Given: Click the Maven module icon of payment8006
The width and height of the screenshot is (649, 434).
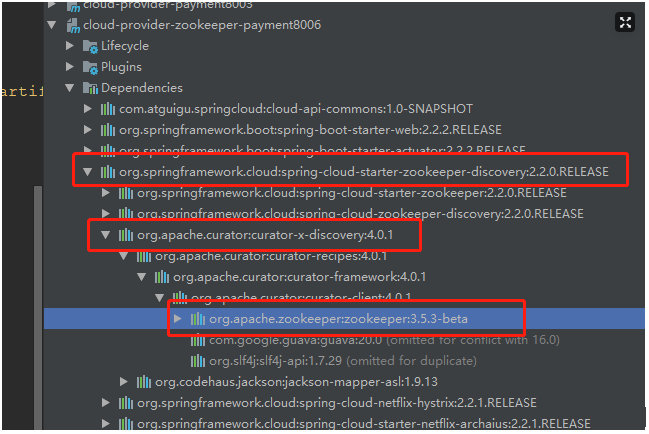Looking at the screenshot, I should (73, 26).
